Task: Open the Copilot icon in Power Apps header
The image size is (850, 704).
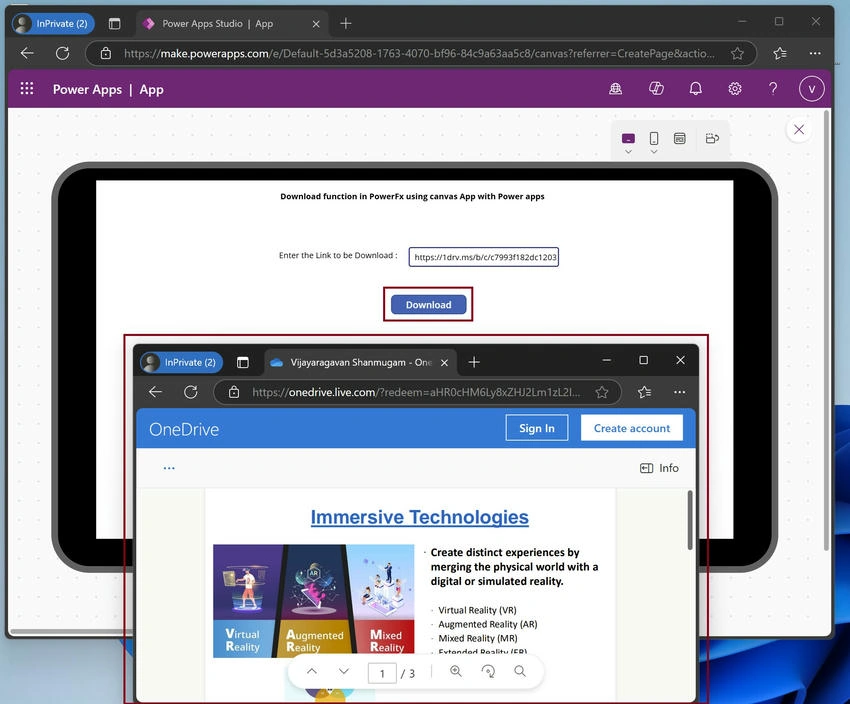Action: [x=656, y=88]
